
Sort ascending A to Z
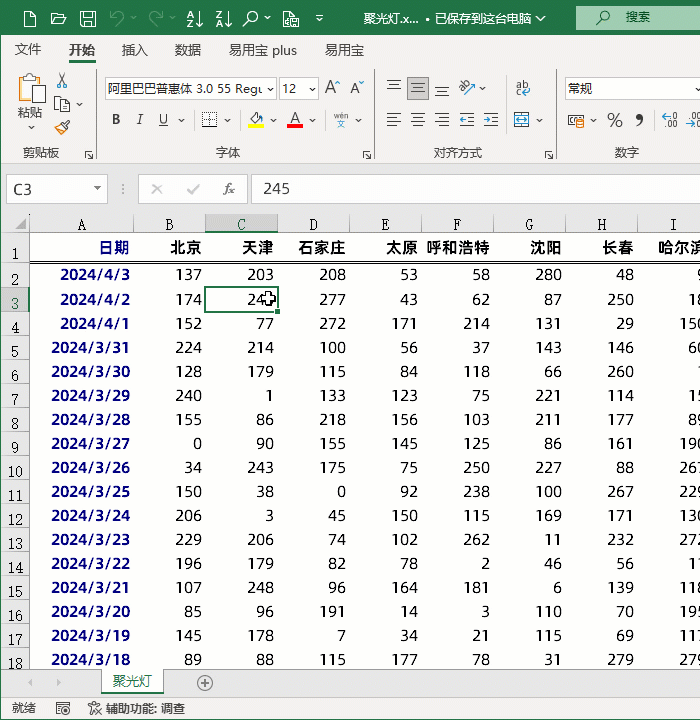click(x=194, y=19)
